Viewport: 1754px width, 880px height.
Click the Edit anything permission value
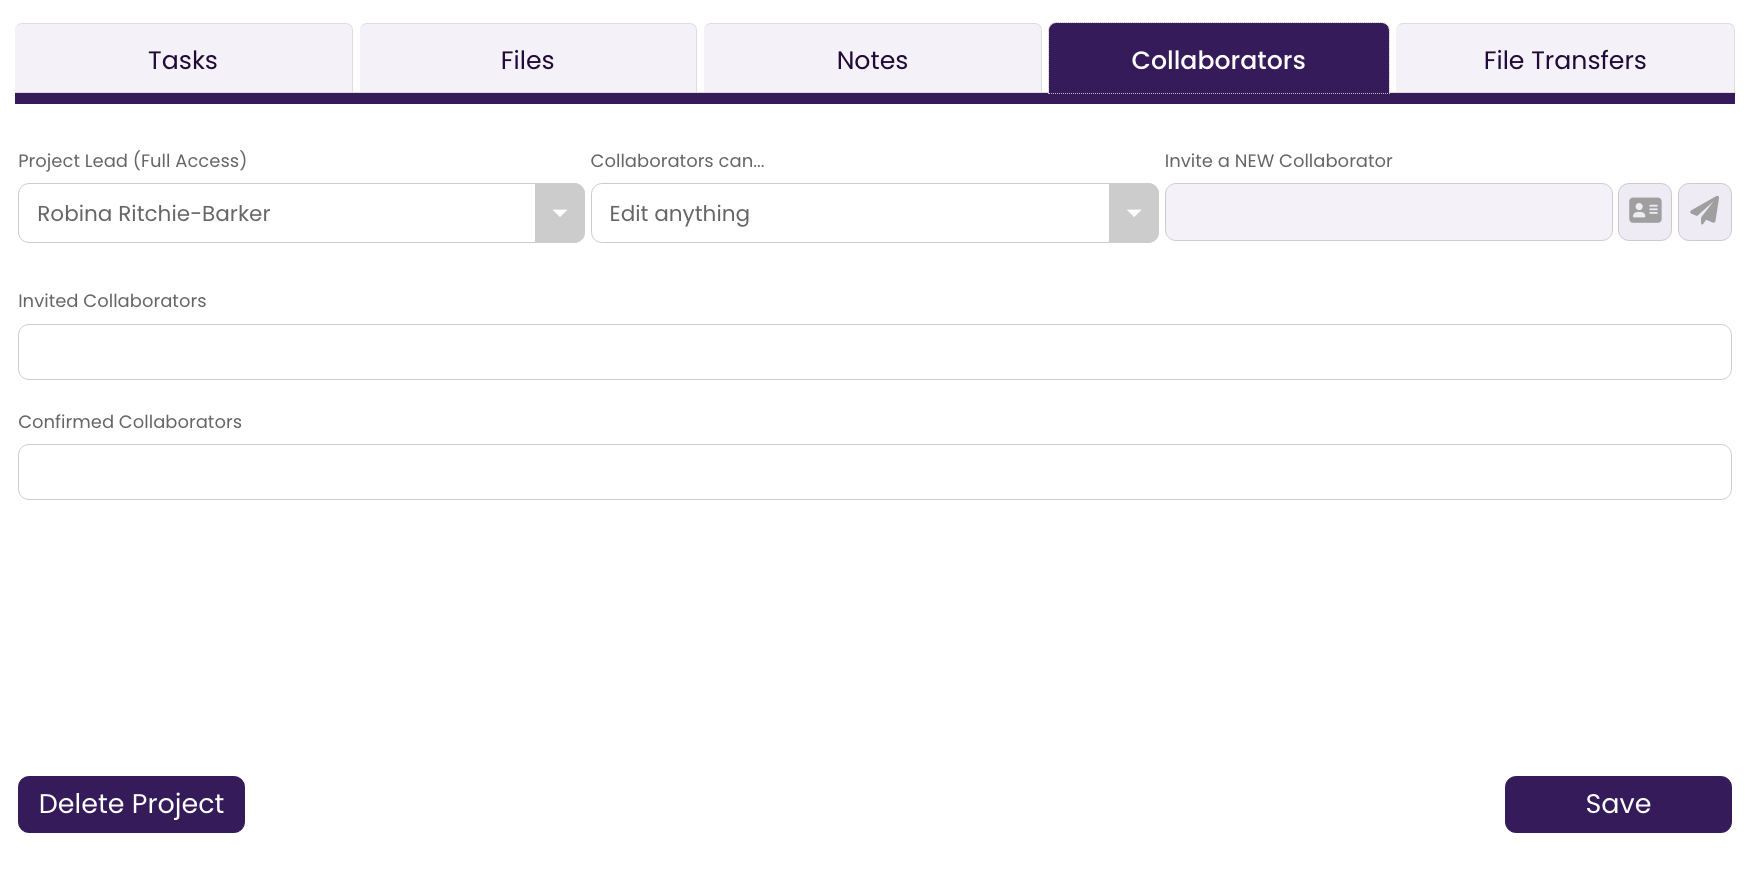[679, 213]
